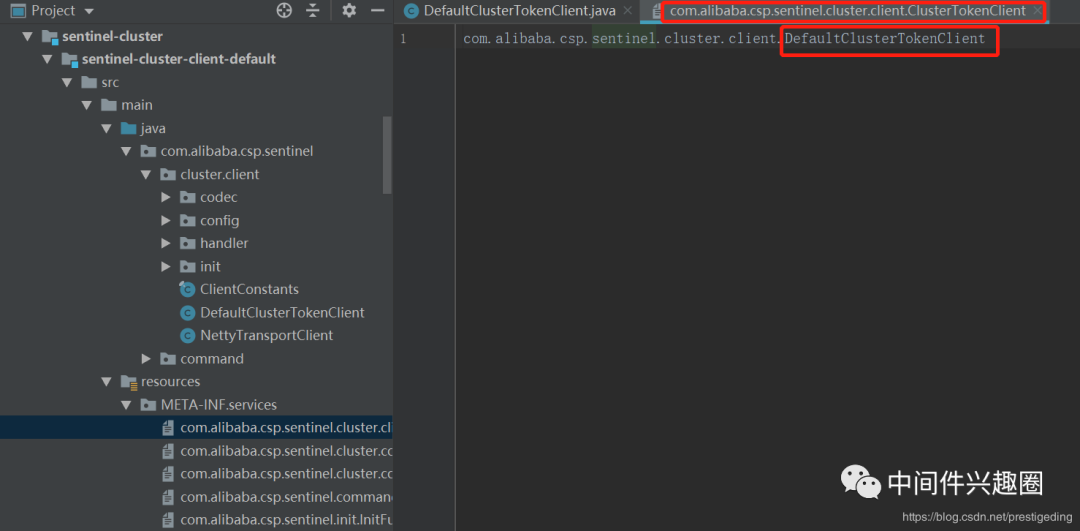1080x531 pixels.
Task: Expand the config package
Action: 165,220
